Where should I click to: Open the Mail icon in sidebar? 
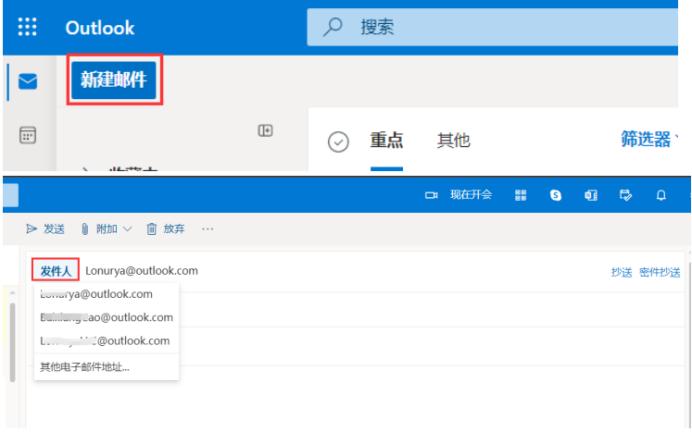[28, 81]
